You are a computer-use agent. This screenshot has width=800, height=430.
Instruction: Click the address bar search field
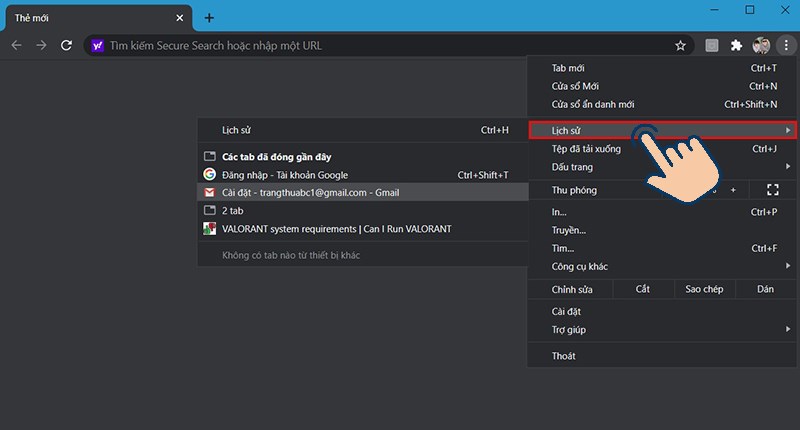coord(380,45)
